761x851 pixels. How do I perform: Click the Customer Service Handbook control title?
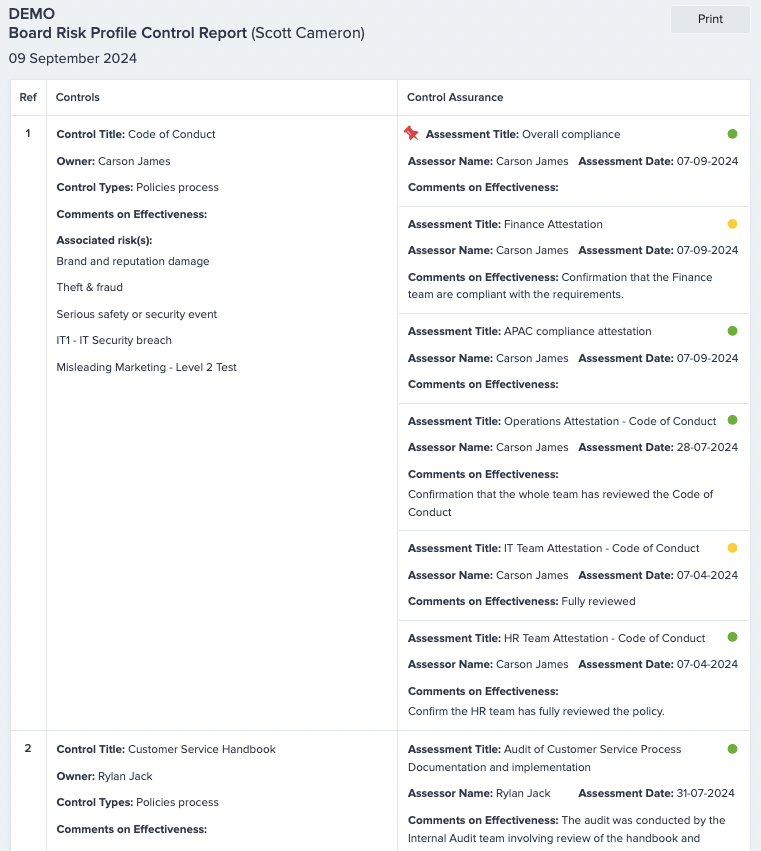point(202,749)
